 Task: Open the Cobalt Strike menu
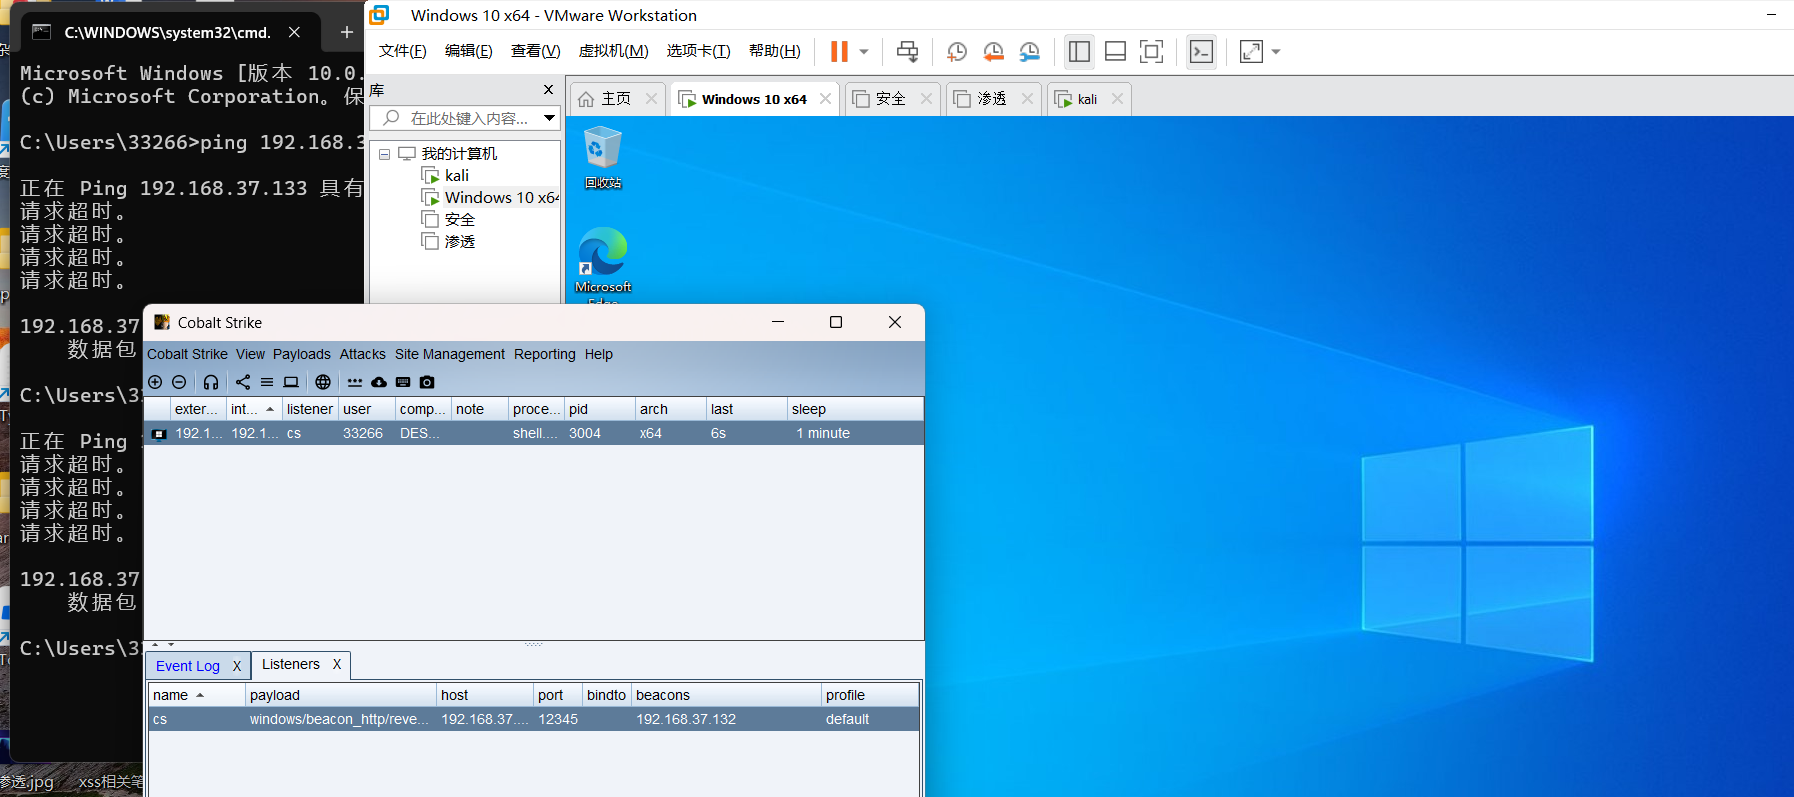187,354
